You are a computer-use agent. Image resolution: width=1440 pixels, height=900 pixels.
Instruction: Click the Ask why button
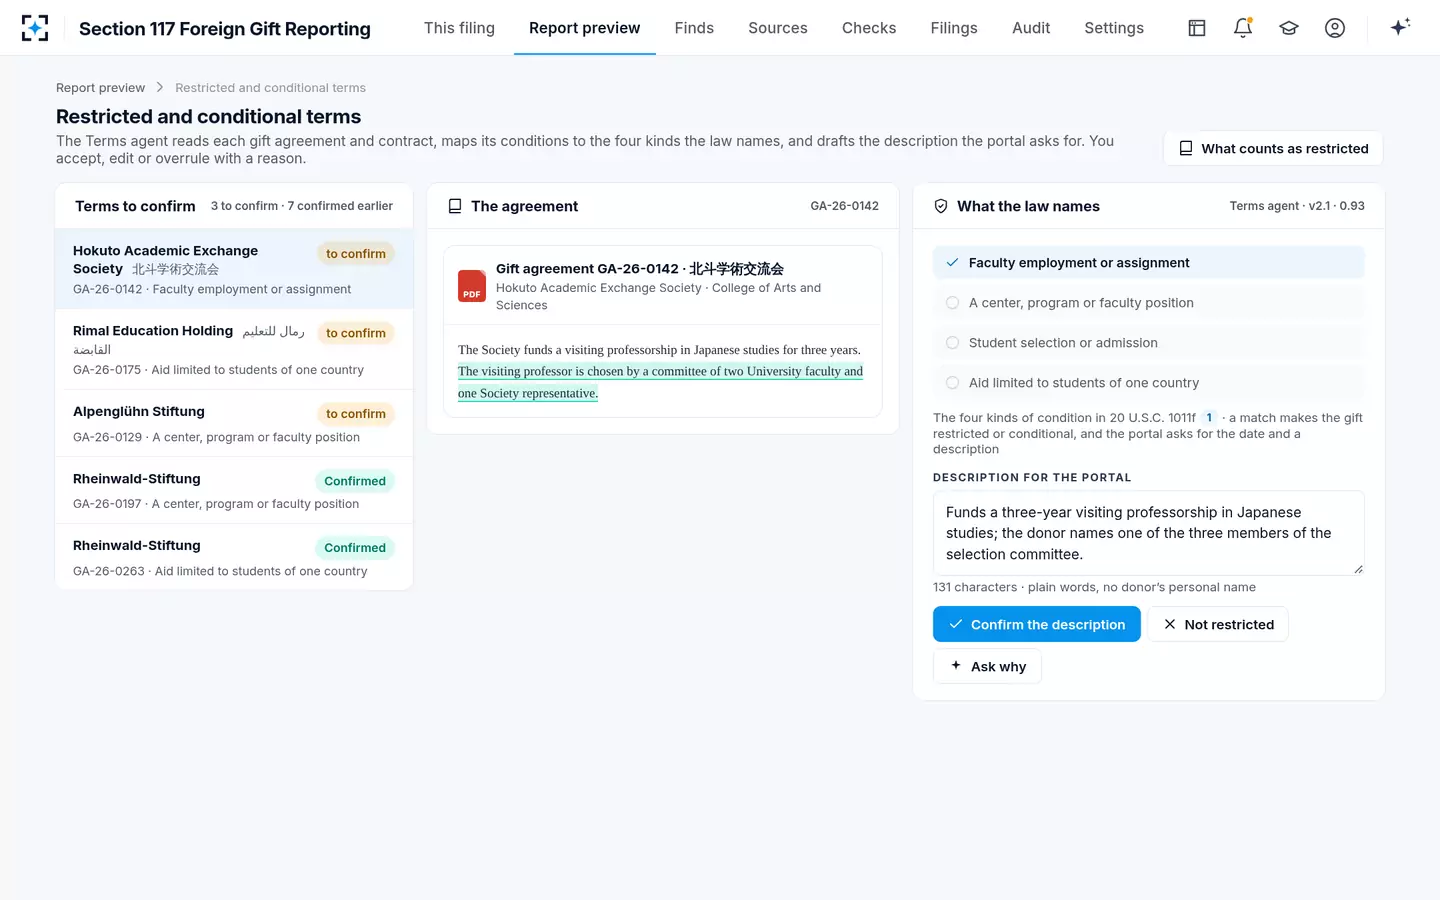coord(987,666)
